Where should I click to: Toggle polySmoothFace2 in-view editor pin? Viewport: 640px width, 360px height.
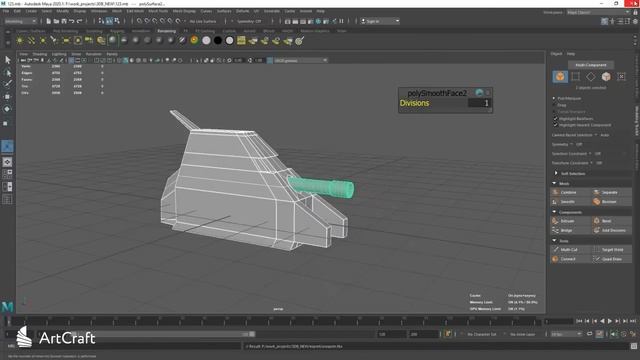tap(479, 93)
